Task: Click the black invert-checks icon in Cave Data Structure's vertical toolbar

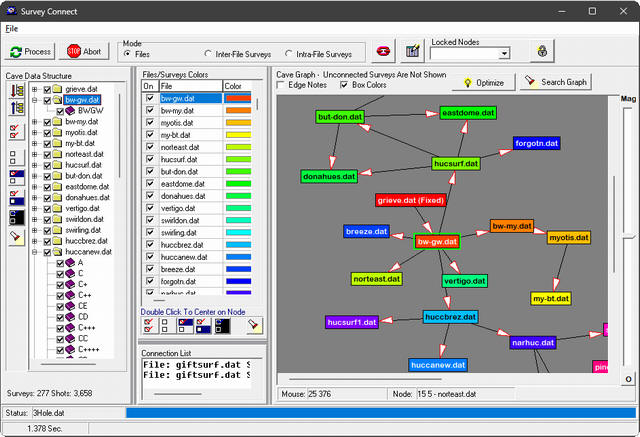Action: [16, 217]
